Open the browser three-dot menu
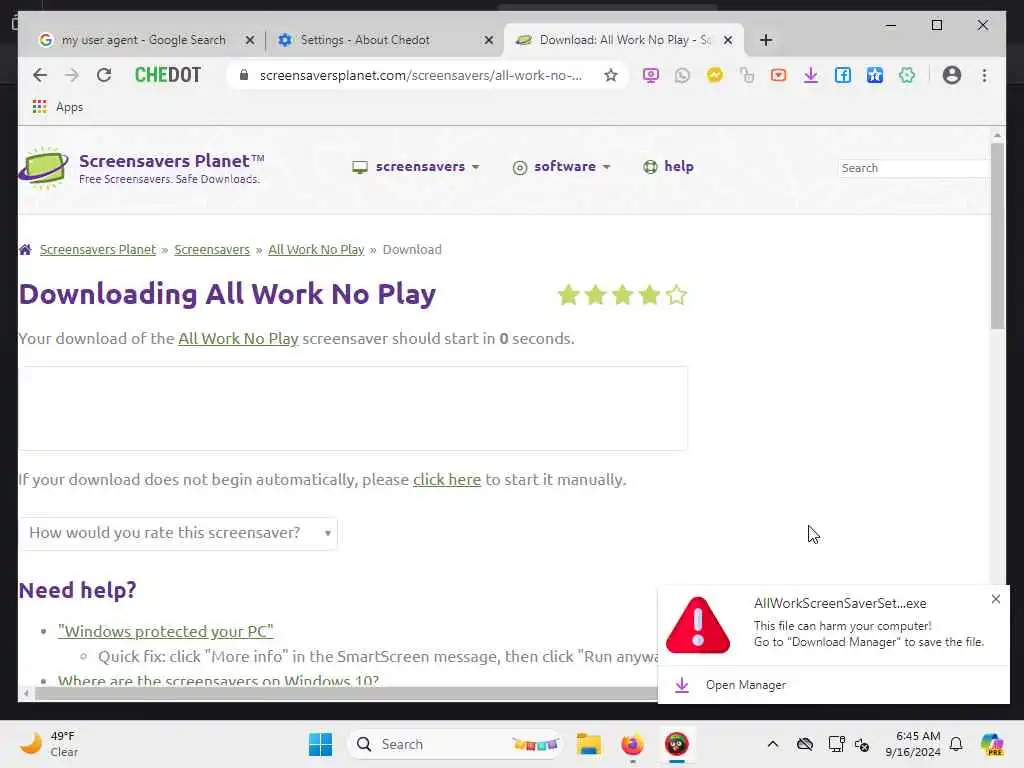The height and width of the screenshot is (768, 1024). click(984, 75)
